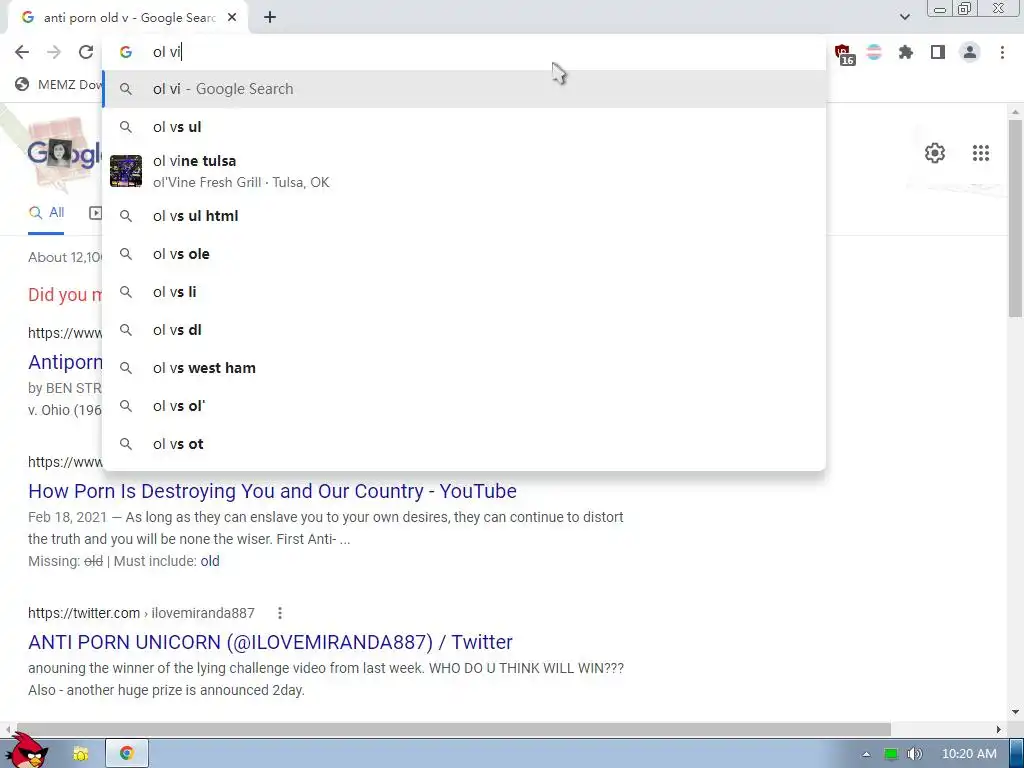1024x768 pixels.
Task: Open the Google apps grid
Action: tap(980, 153)
